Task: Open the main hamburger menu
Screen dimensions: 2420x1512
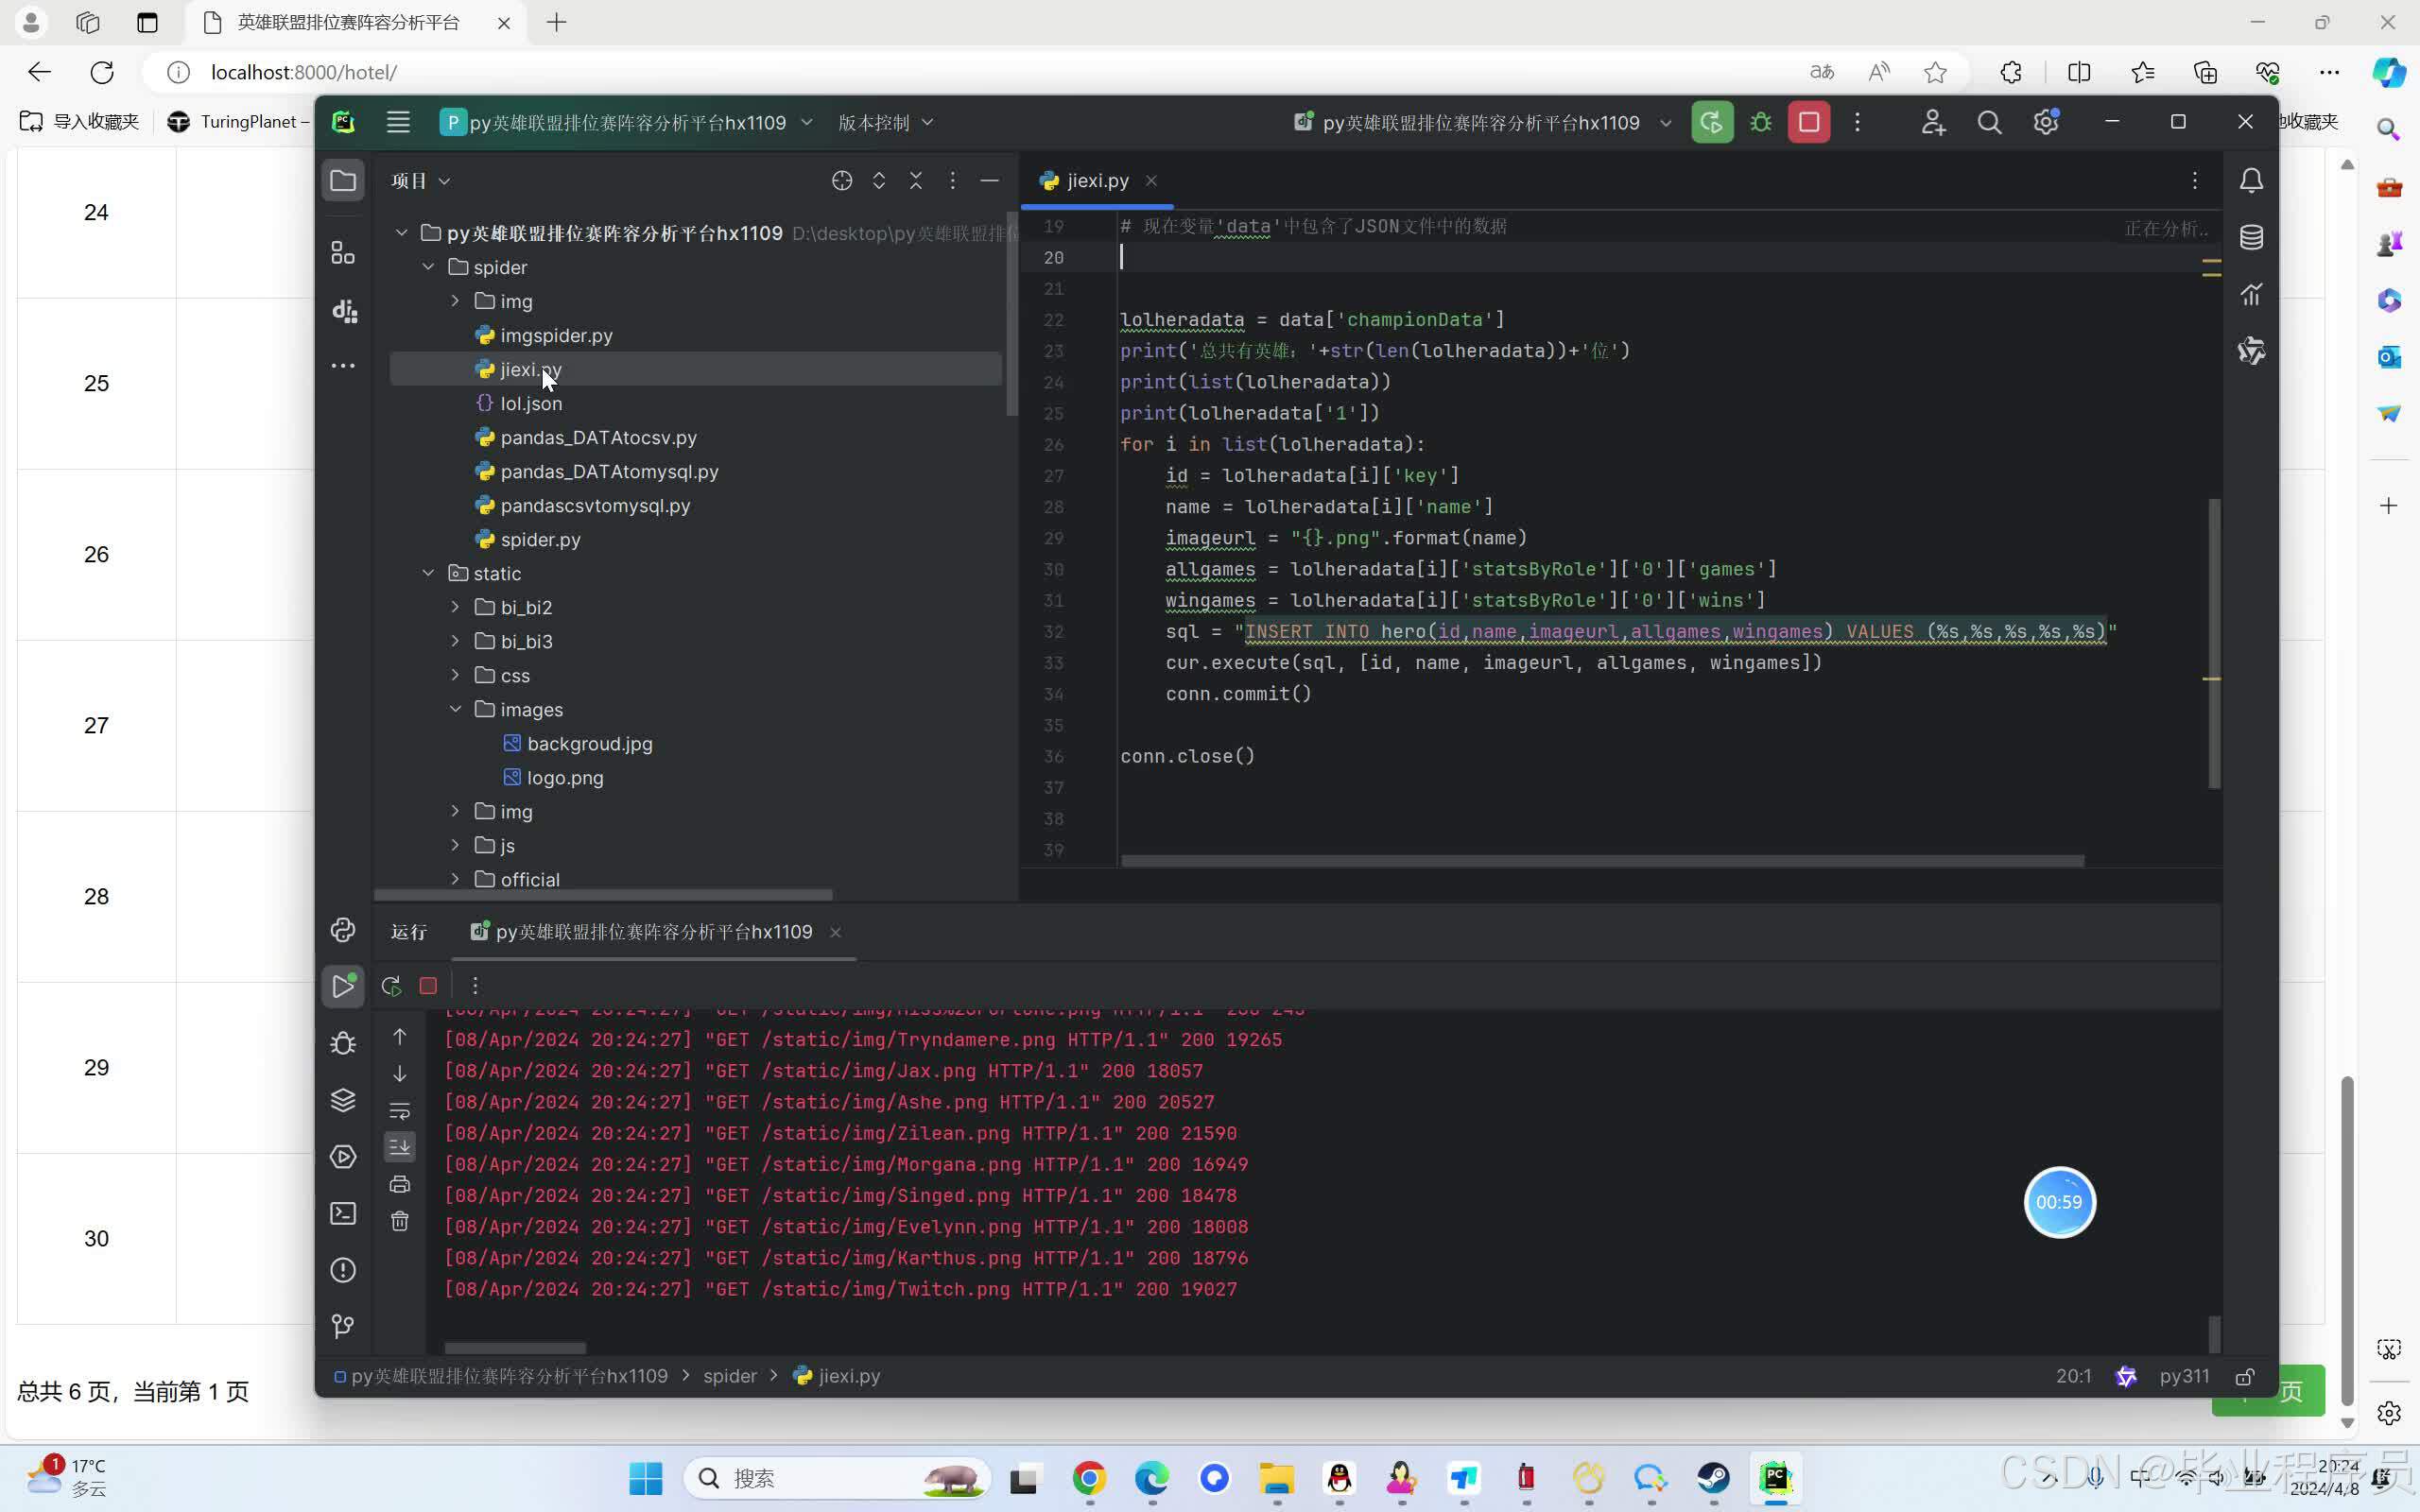Action: (398, 122)
